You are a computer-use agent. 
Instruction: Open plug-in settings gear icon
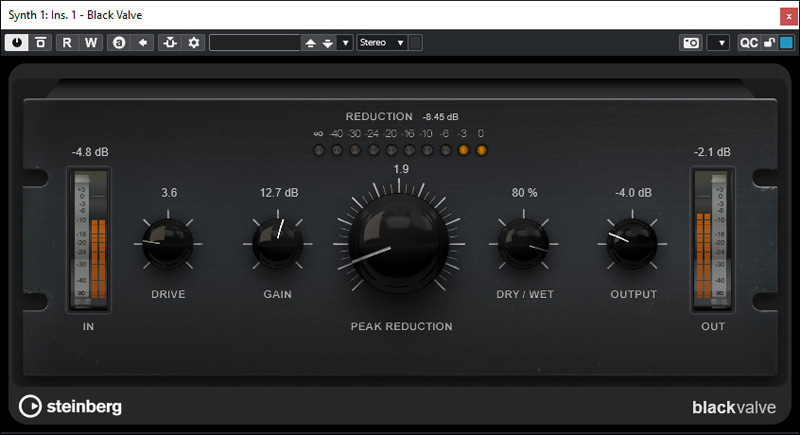(x=194, y=42)
